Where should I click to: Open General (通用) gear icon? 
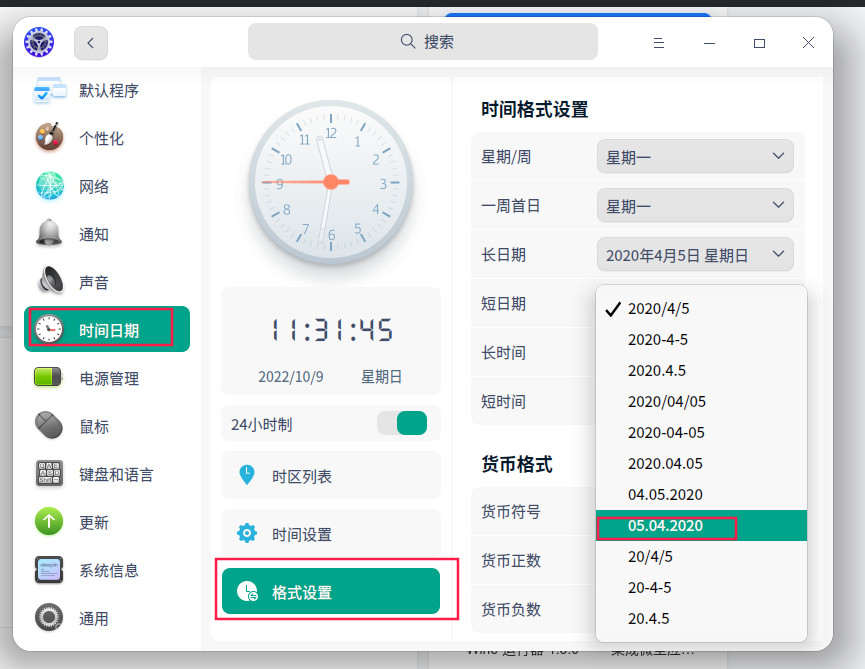coord(50,618)
